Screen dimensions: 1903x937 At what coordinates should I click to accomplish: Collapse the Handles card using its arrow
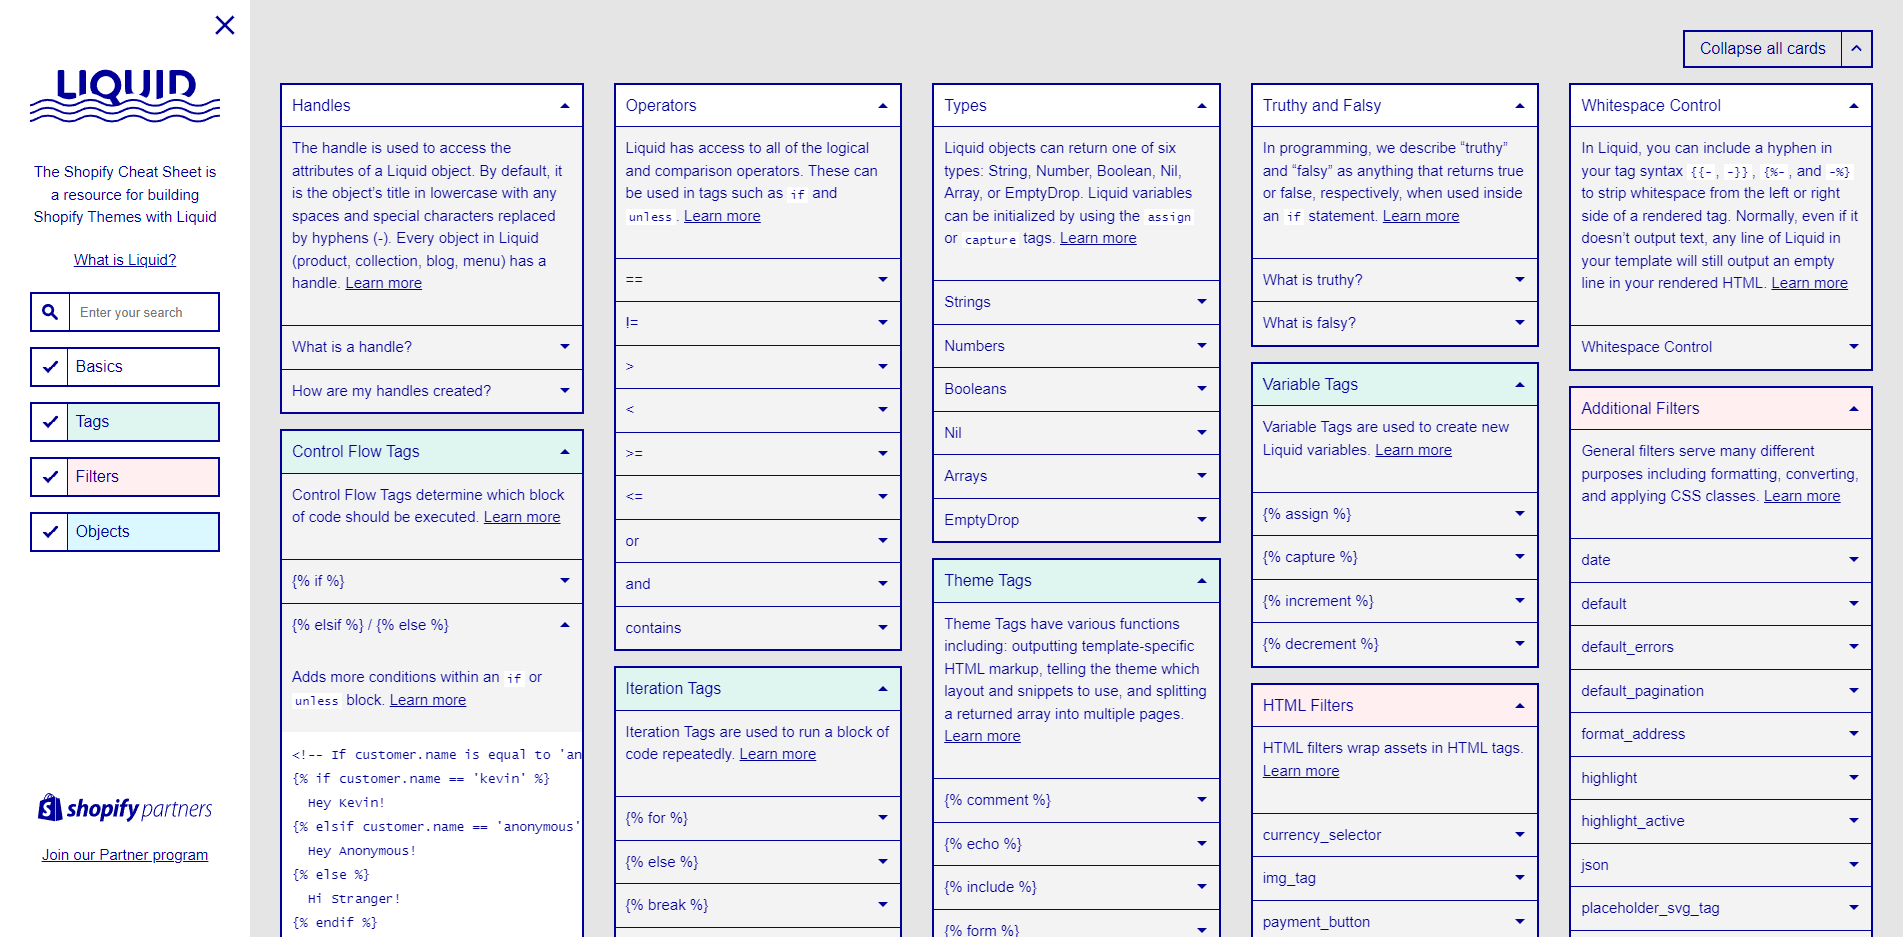pos(565,106)
